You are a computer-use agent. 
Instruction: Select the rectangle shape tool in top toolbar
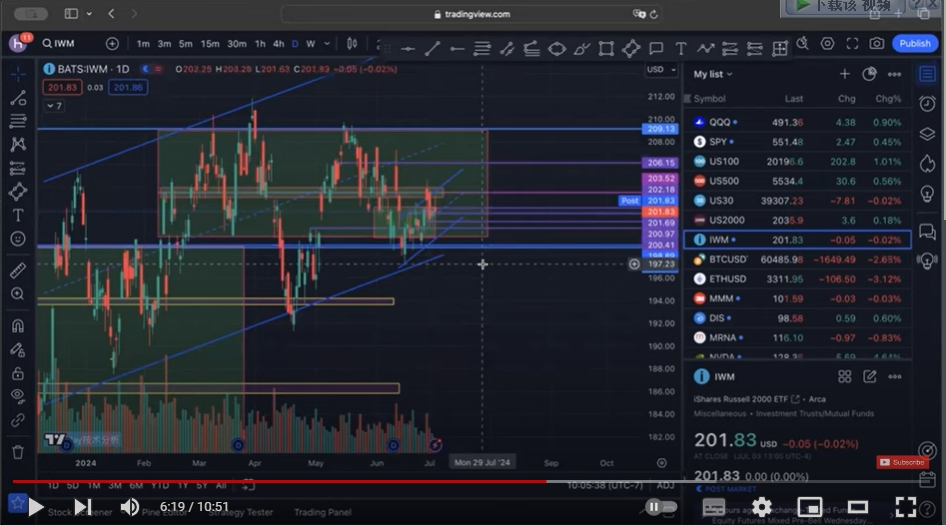(606, 49)
